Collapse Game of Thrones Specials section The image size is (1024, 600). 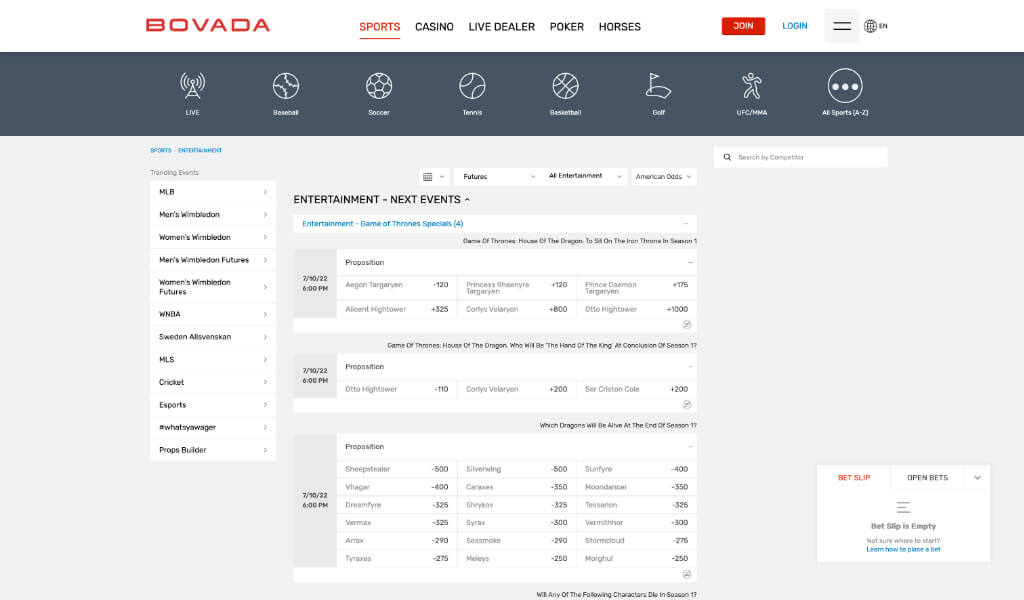coord(685,223)
